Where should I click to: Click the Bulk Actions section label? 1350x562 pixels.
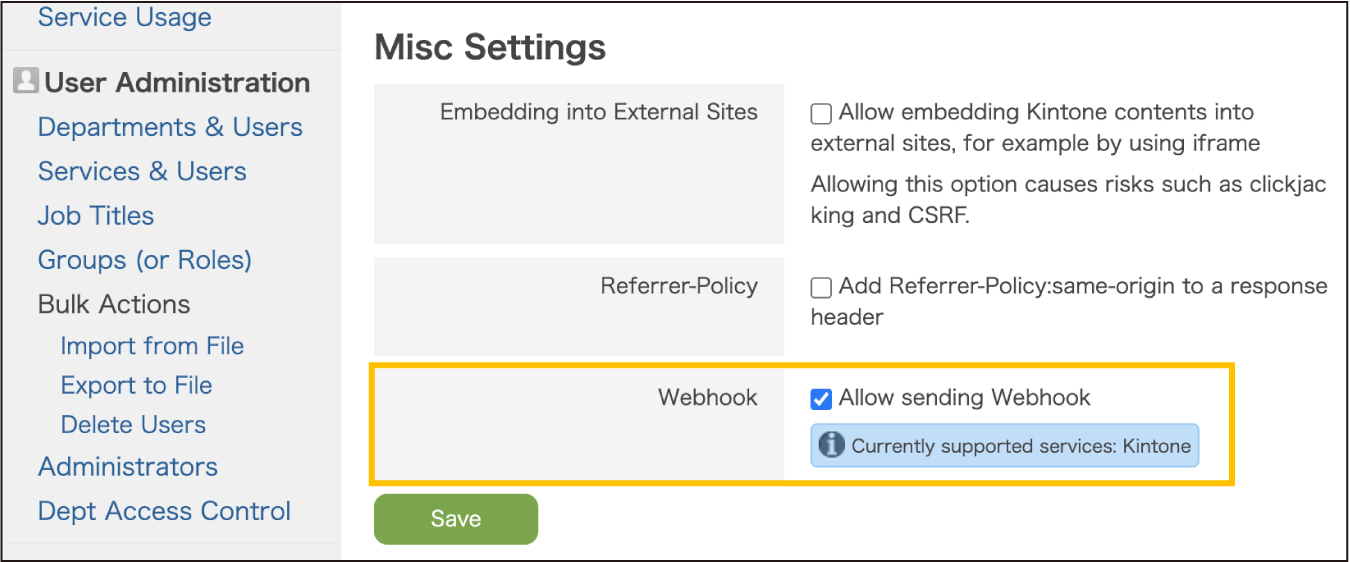pos(114,304)
